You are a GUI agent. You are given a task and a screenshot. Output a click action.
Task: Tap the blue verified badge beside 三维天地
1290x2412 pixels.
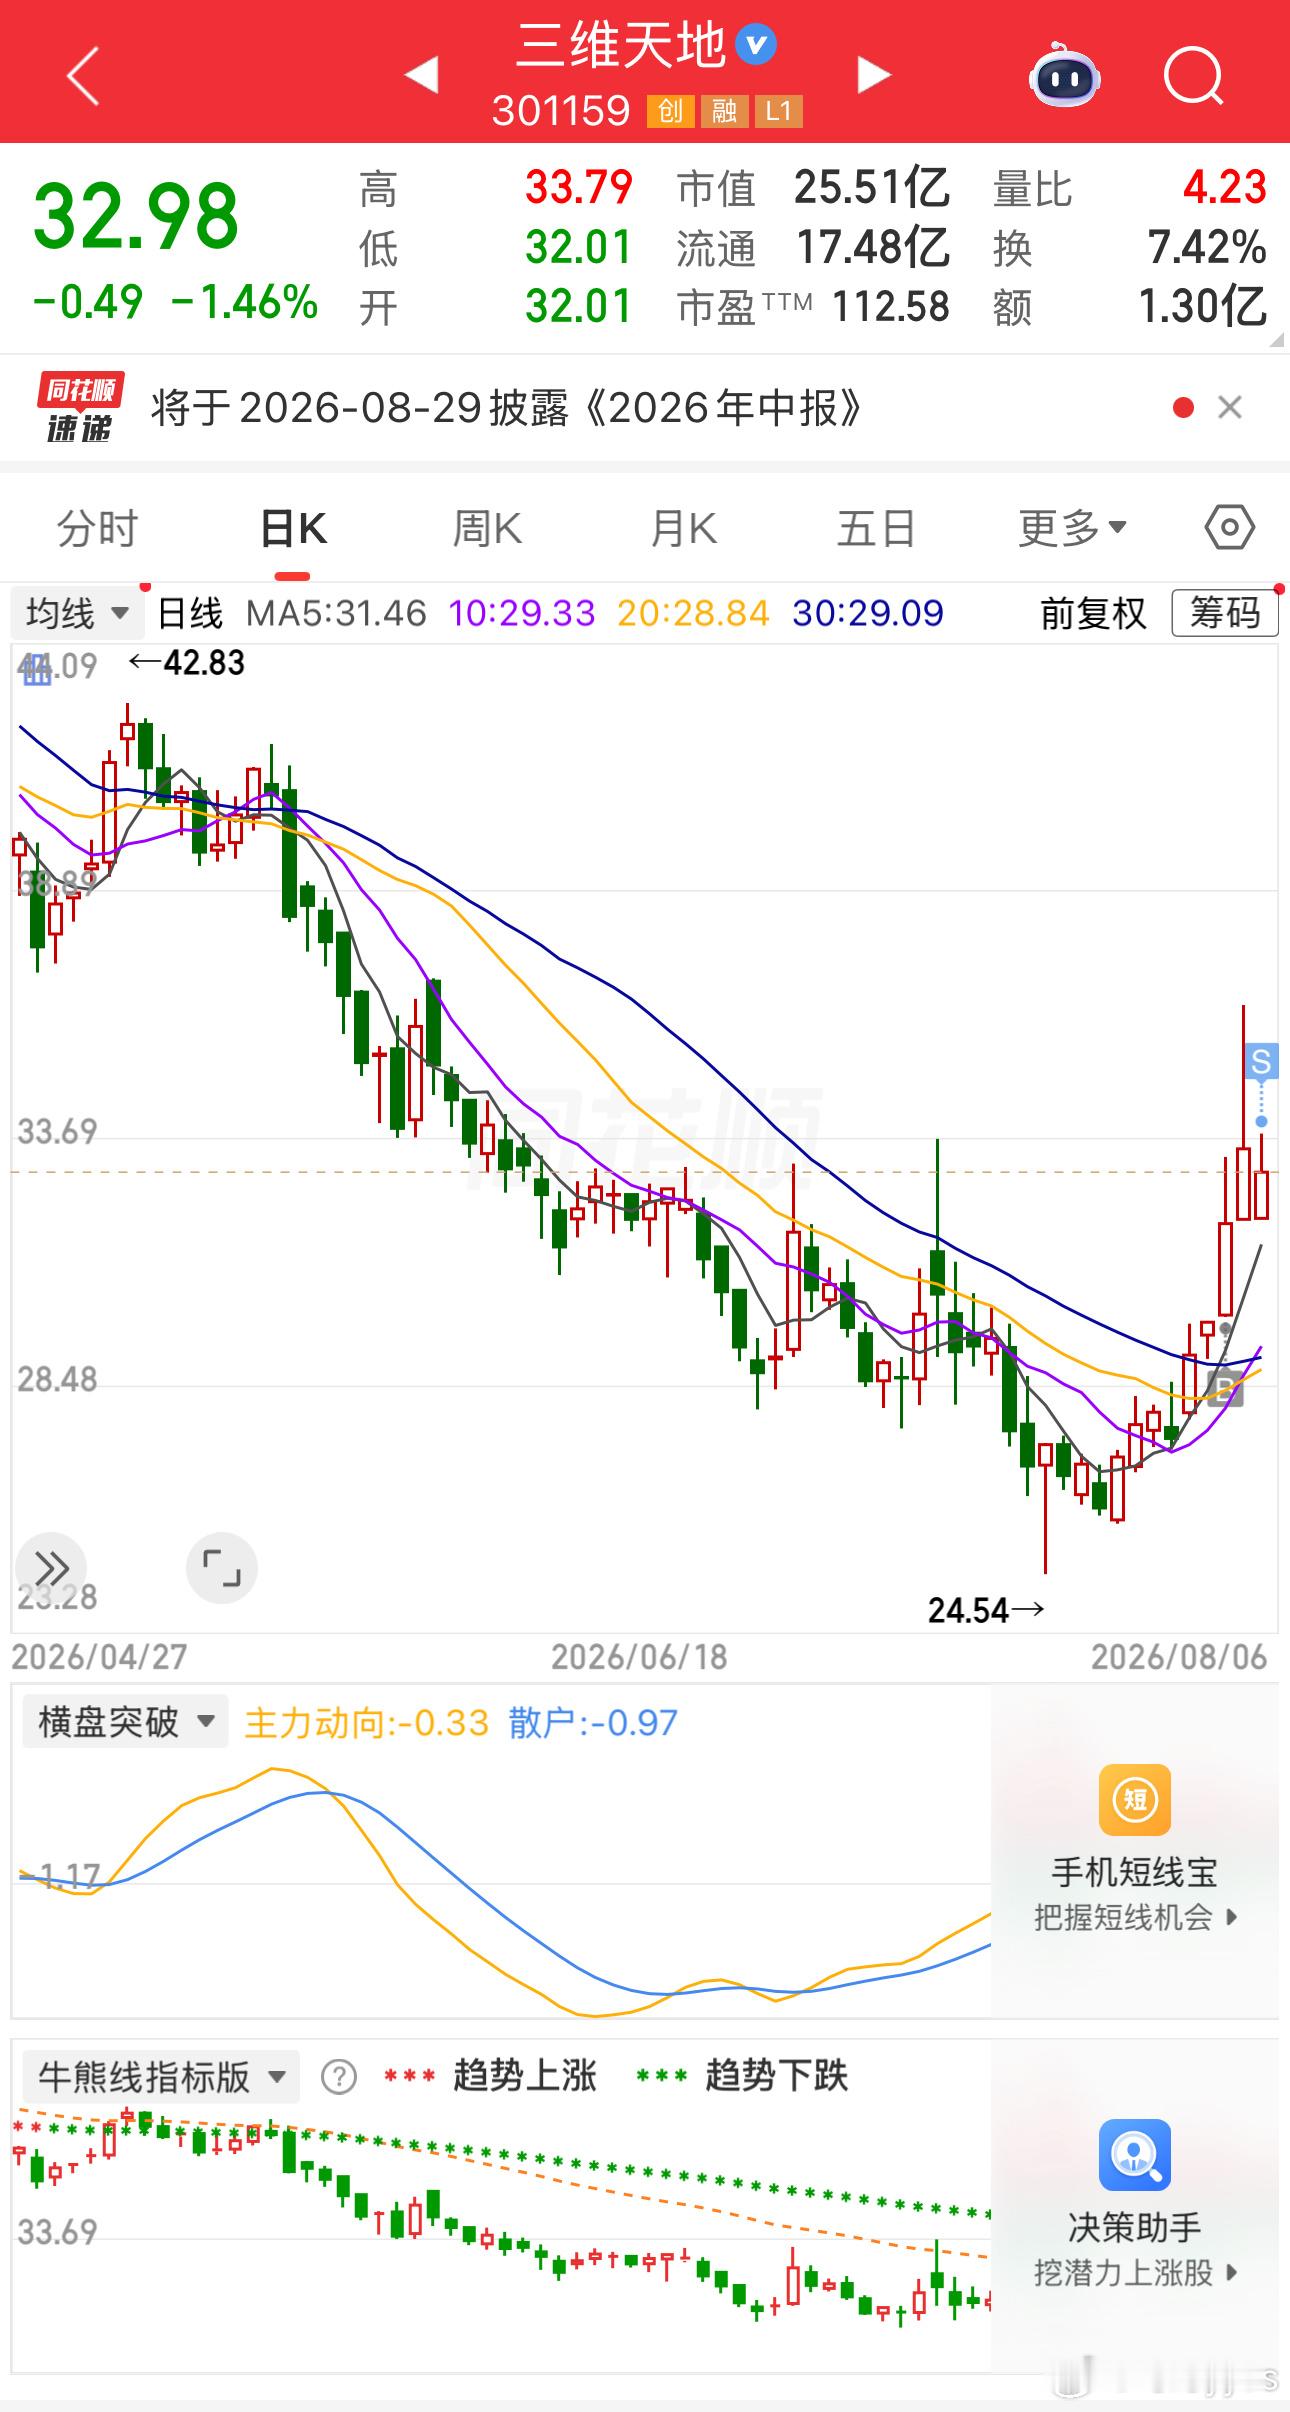pyautogui.click(x=756, y=45)
